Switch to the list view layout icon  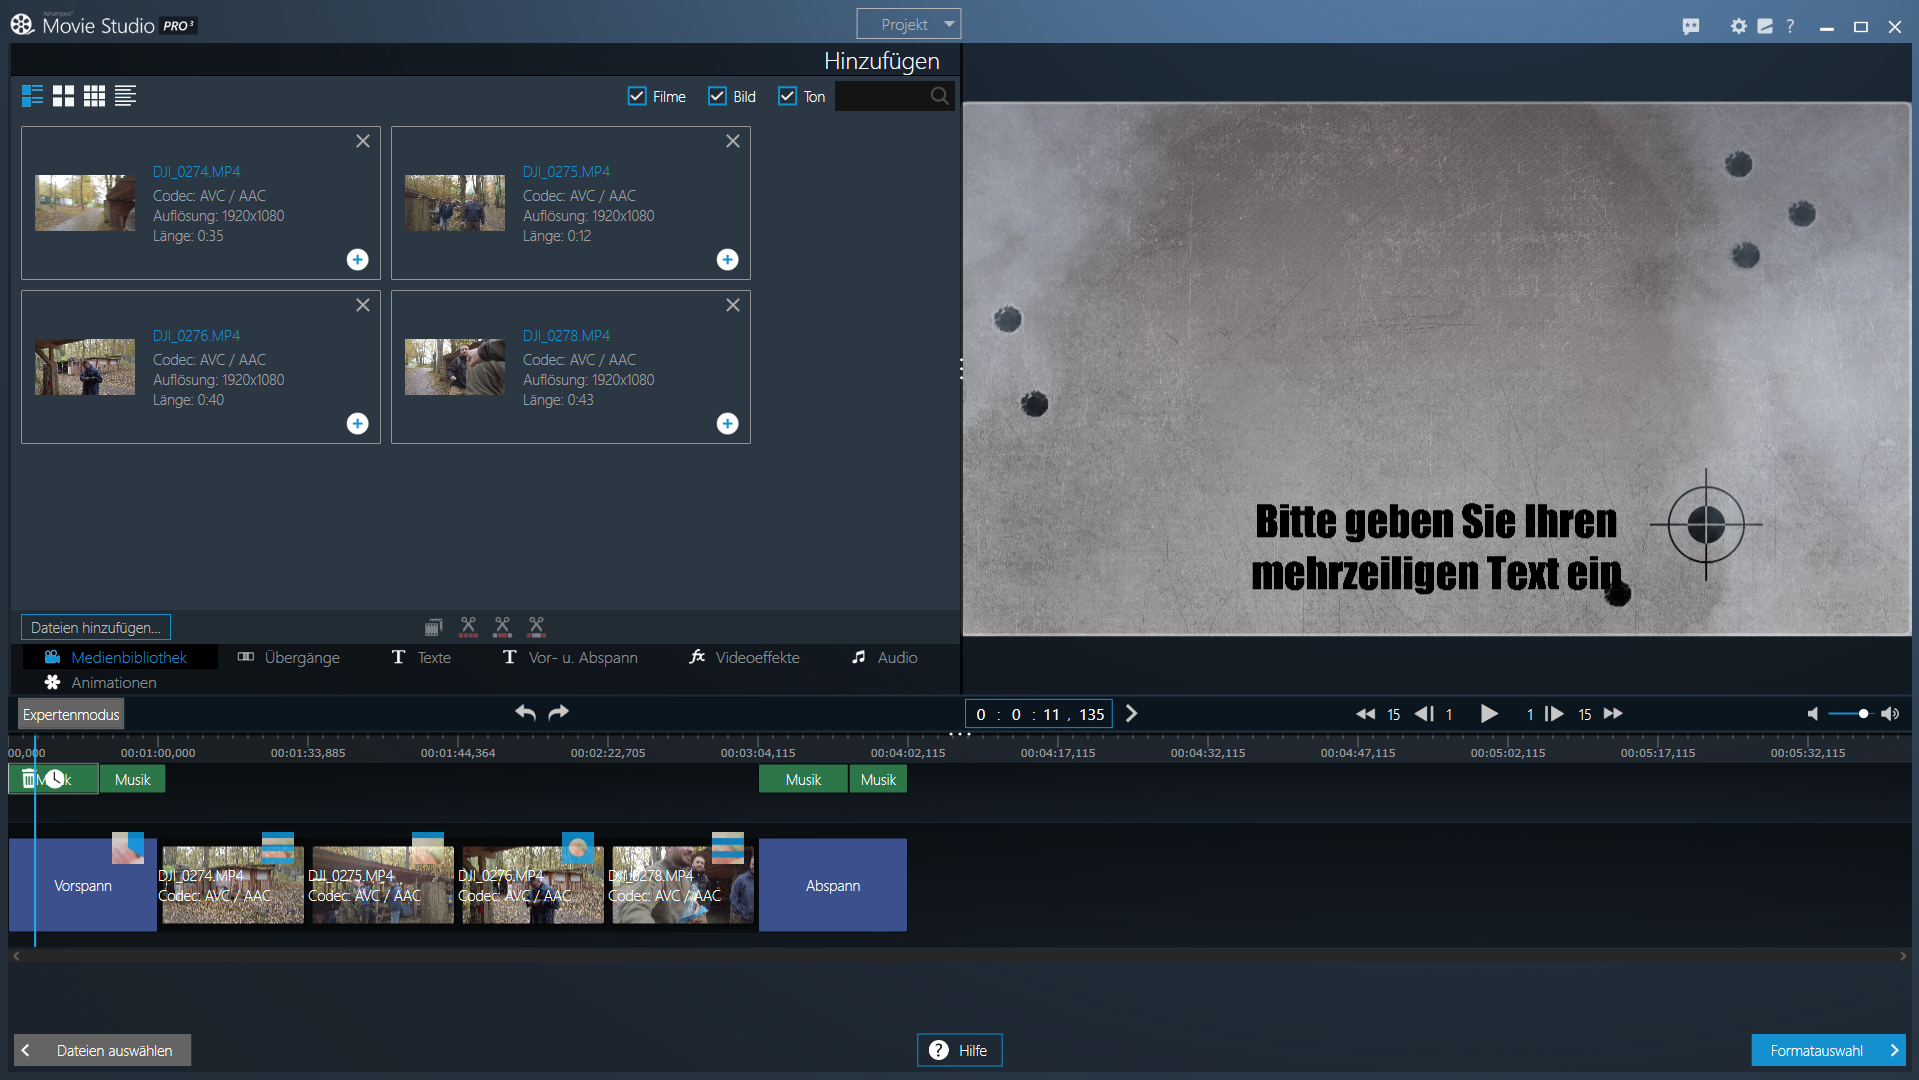coord(125,96)
